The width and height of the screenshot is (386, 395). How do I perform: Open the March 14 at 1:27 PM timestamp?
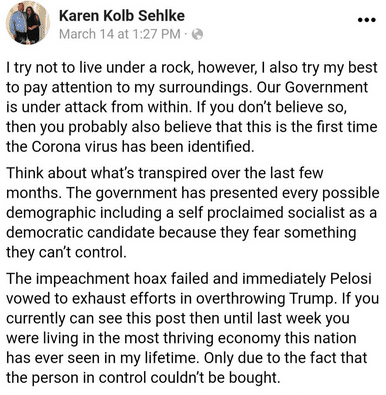click(120, 34)
